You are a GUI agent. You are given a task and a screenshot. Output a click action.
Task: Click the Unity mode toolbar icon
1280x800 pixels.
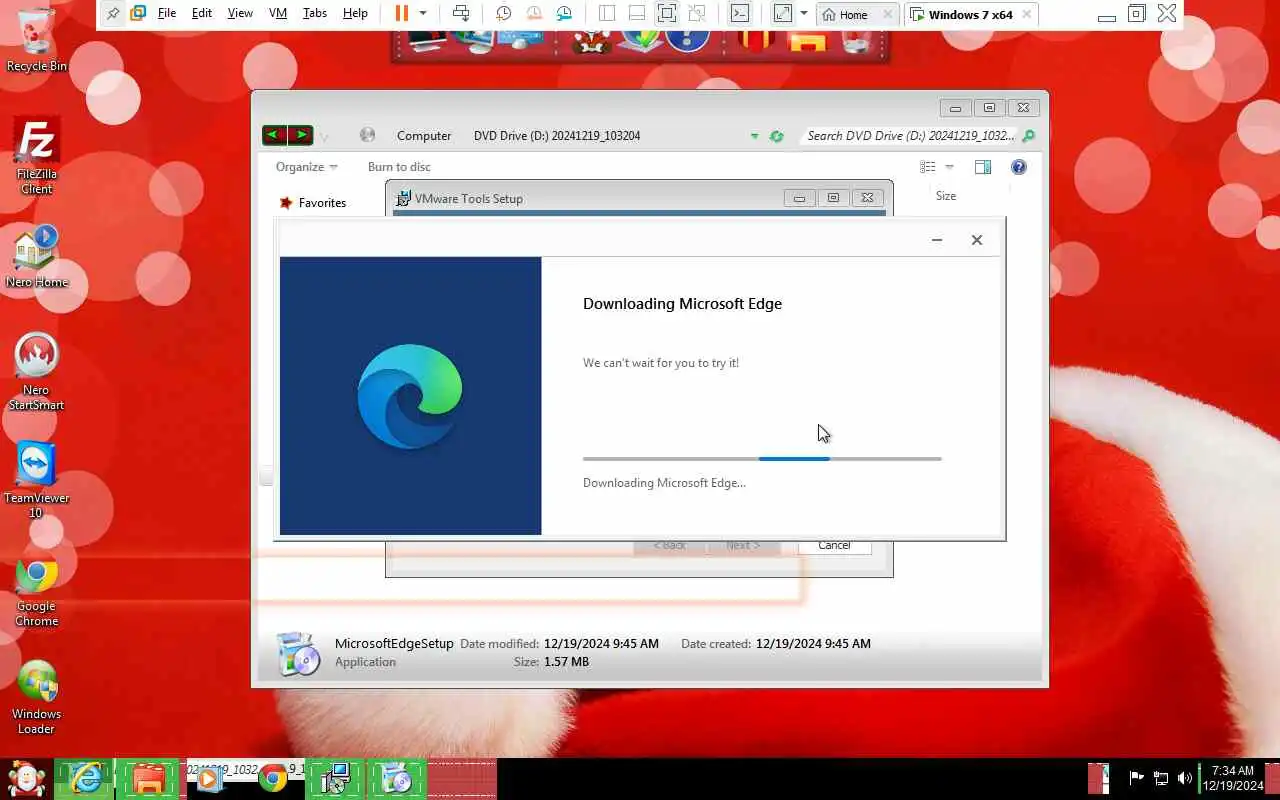click(697, 14)
